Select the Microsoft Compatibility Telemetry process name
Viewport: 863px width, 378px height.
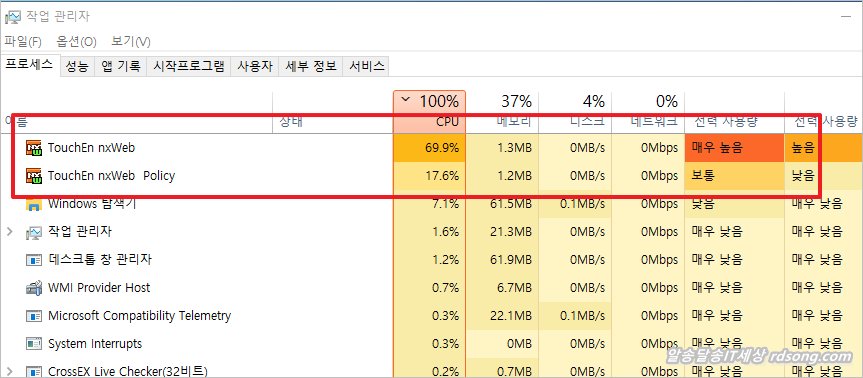coord(139,316)
